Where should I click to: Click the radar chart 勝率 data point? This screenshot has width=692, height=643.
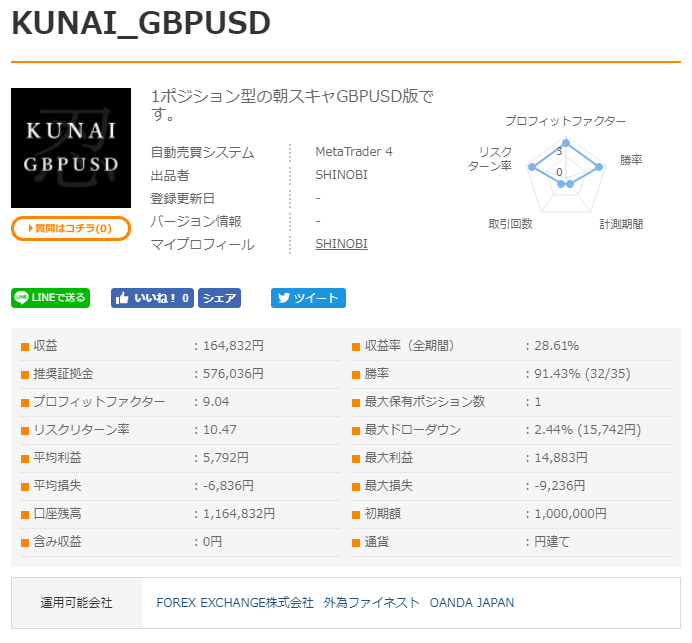pos(599,167)
